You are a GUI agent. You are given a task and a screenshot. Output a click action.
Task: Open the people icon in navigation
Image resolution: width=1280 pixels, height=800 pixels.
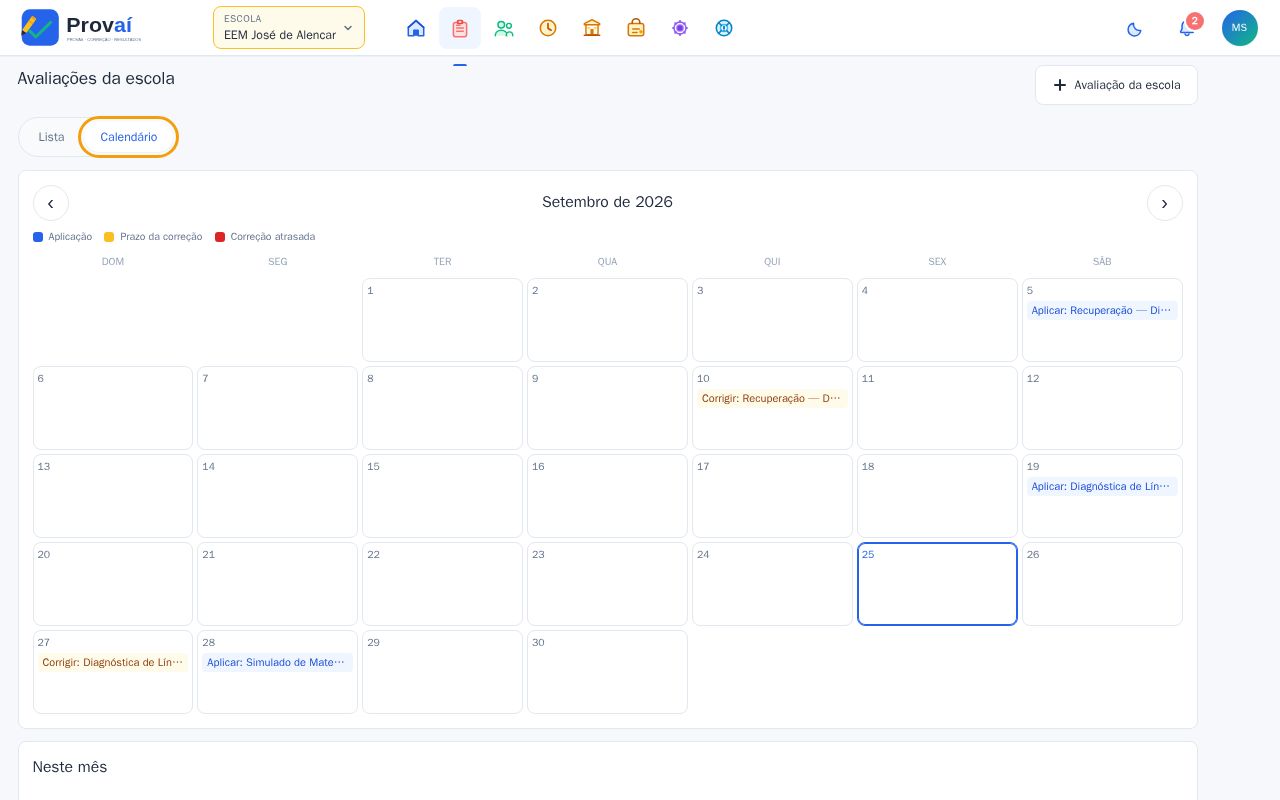(x=504, y=28)
